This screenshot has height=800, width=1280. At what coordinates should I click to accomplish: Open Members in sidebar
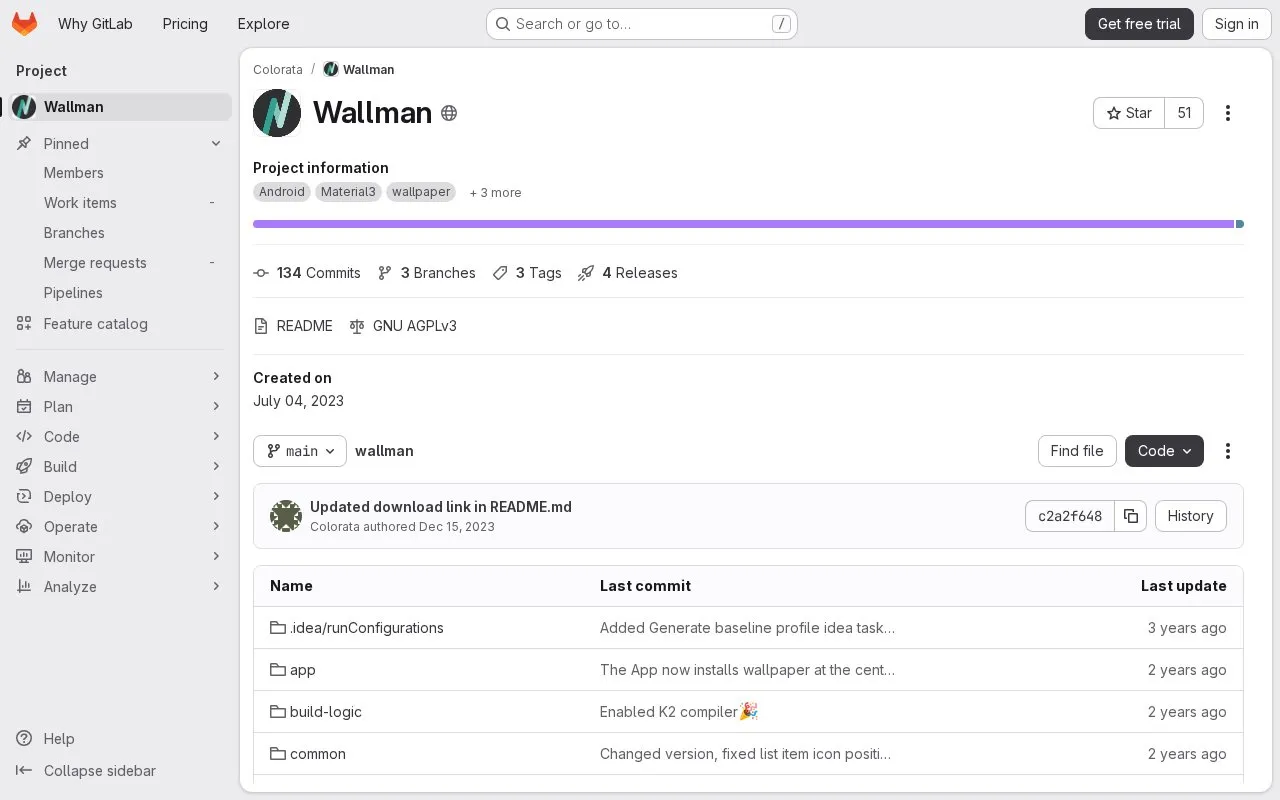point(120,173)
